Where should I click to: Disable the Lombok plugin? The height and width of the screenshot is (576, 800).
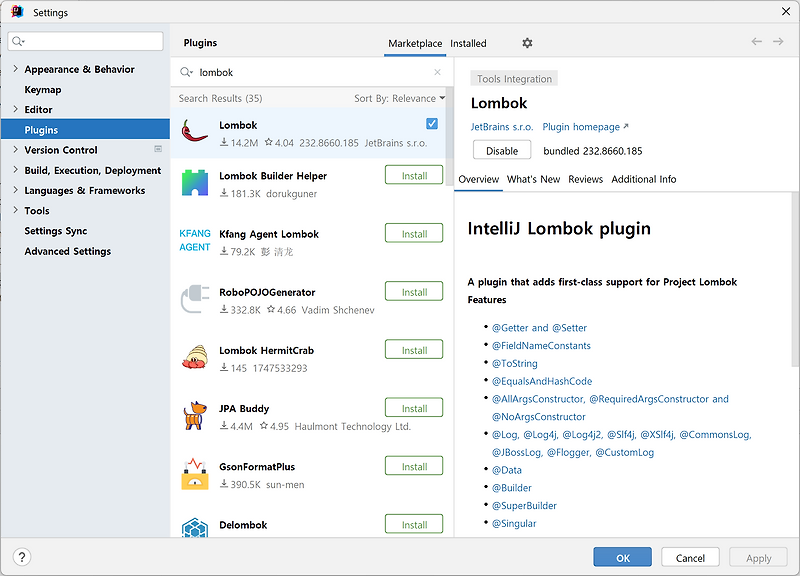pyautogui.click(x=502, y=149)
